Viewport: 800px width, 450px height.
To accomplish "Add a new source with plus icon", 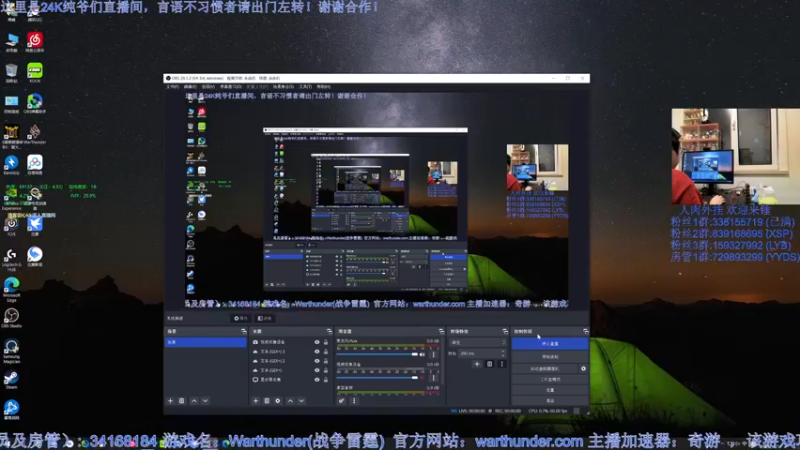I will 256,401.
